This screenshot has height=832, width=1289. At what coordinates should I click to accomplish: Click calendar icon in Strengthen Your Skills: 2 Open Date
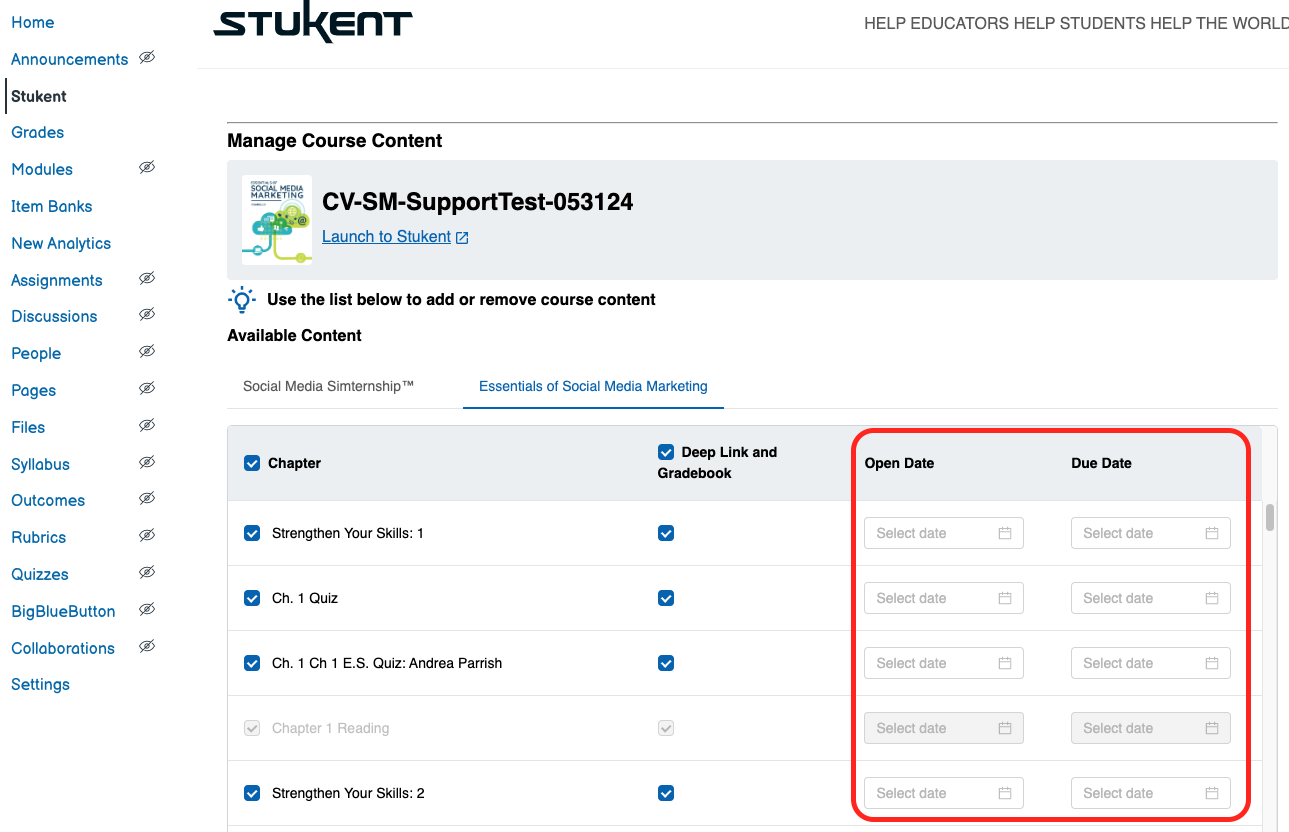(x=1005, y=793)
